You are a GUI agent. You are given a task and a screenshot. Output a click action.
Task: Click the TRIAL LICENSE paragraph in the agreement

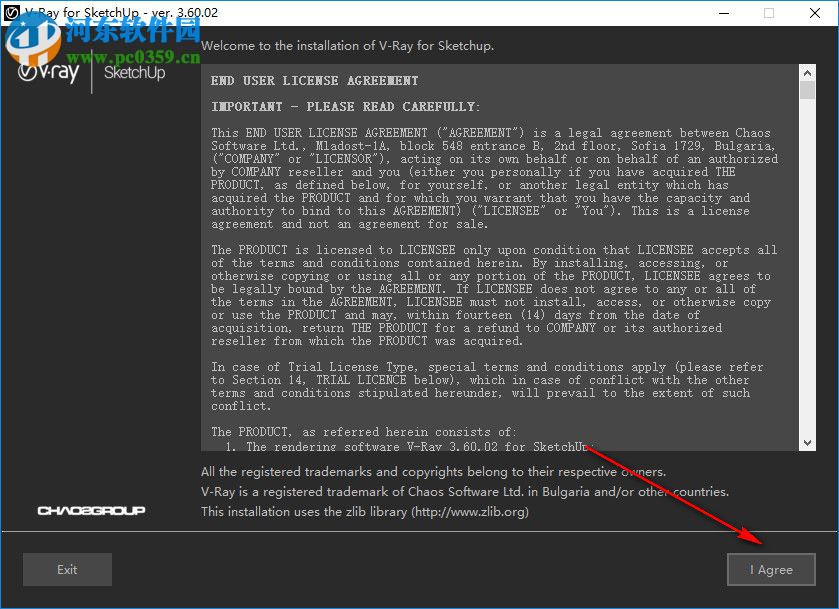click(480, 380)
